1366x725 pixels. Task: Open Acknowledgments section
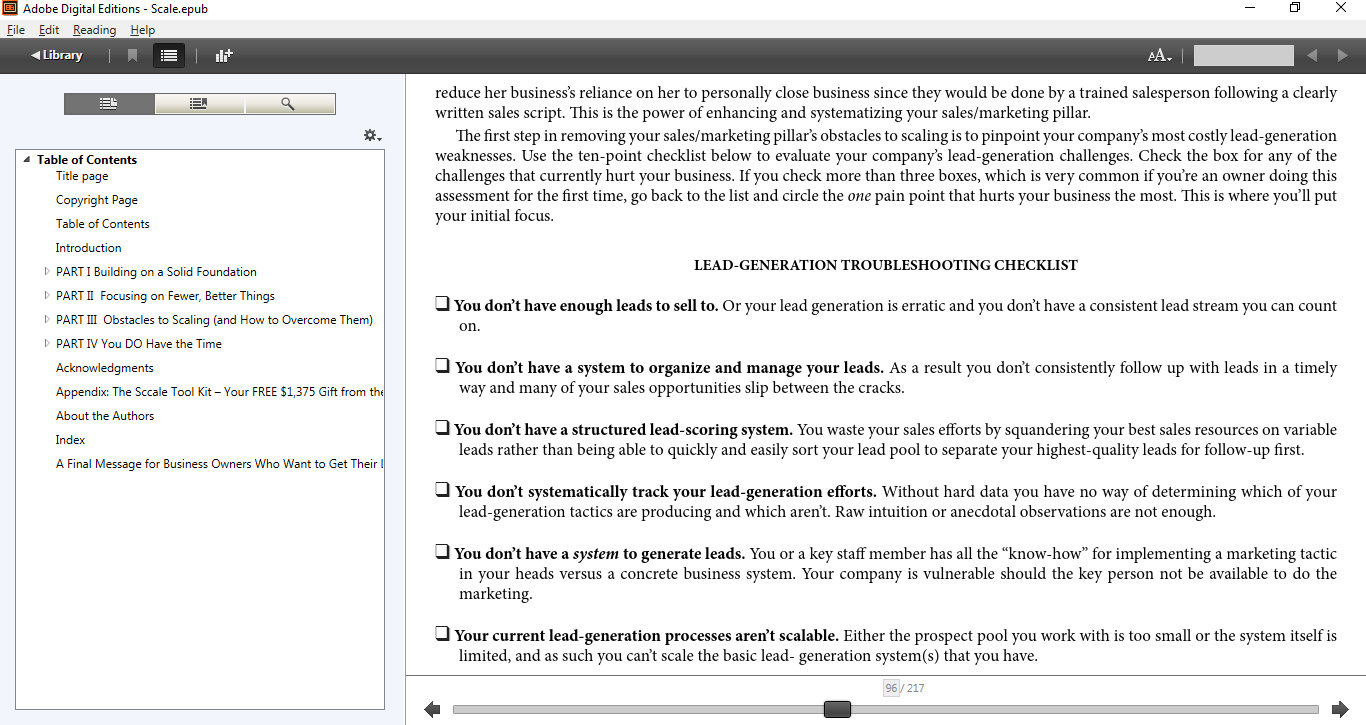coord(105,368)
